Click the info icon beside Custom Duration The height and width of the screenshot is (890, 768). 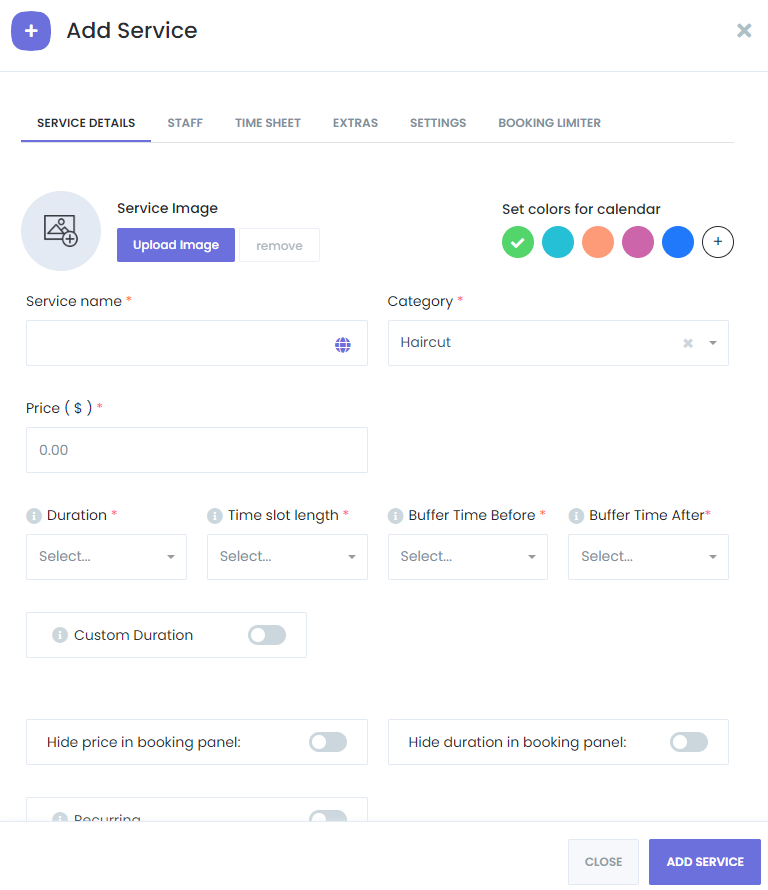[60, 635]
